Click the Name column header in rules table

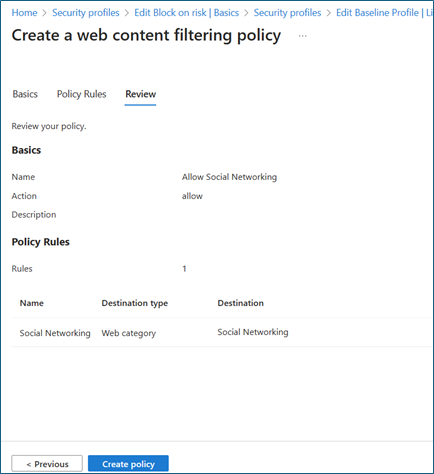[x=32, y=303]
